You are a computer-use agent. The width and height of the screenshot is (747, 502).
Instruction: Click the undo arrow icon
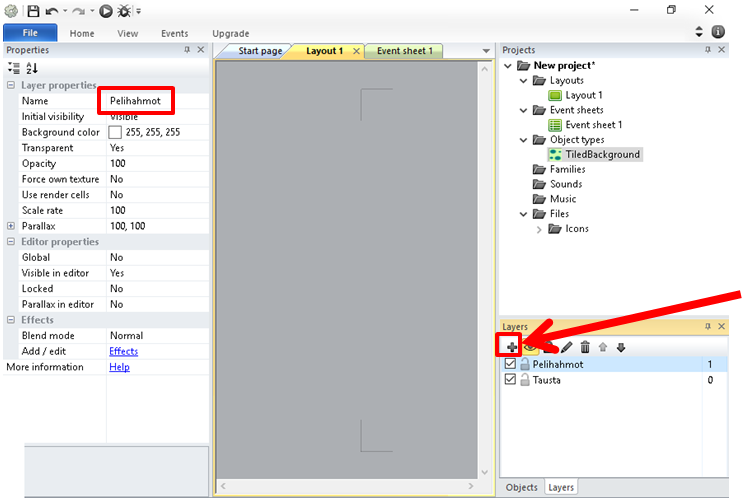[x=51, y=11]
